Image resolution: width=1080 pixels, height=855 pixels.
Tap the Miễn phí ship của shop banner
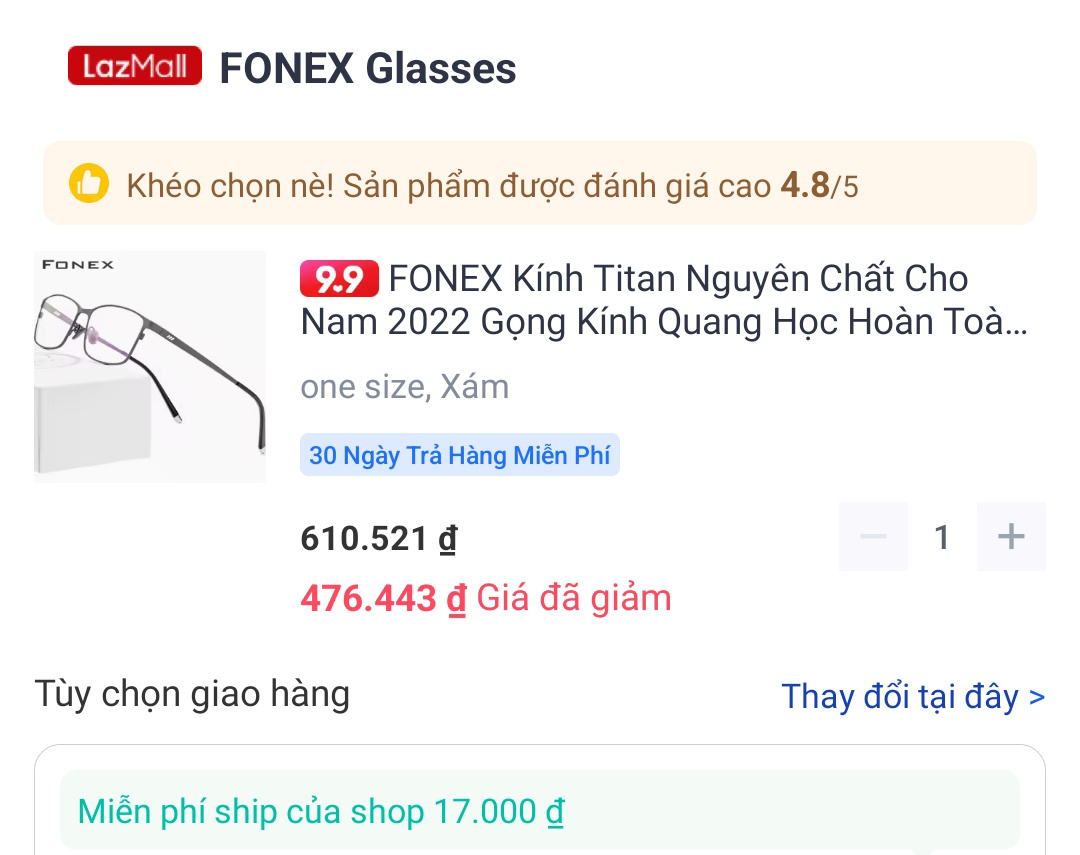click(x=540, y=810)
